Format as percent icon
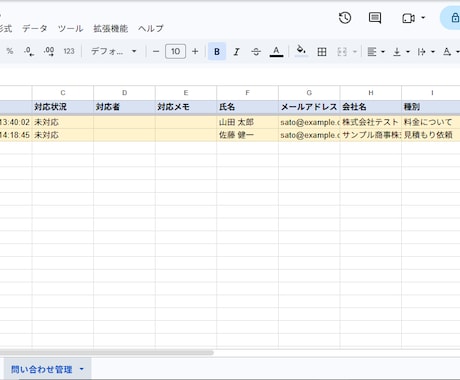The width and height of the screenshot is (460, 380). [x=10, y=51]
